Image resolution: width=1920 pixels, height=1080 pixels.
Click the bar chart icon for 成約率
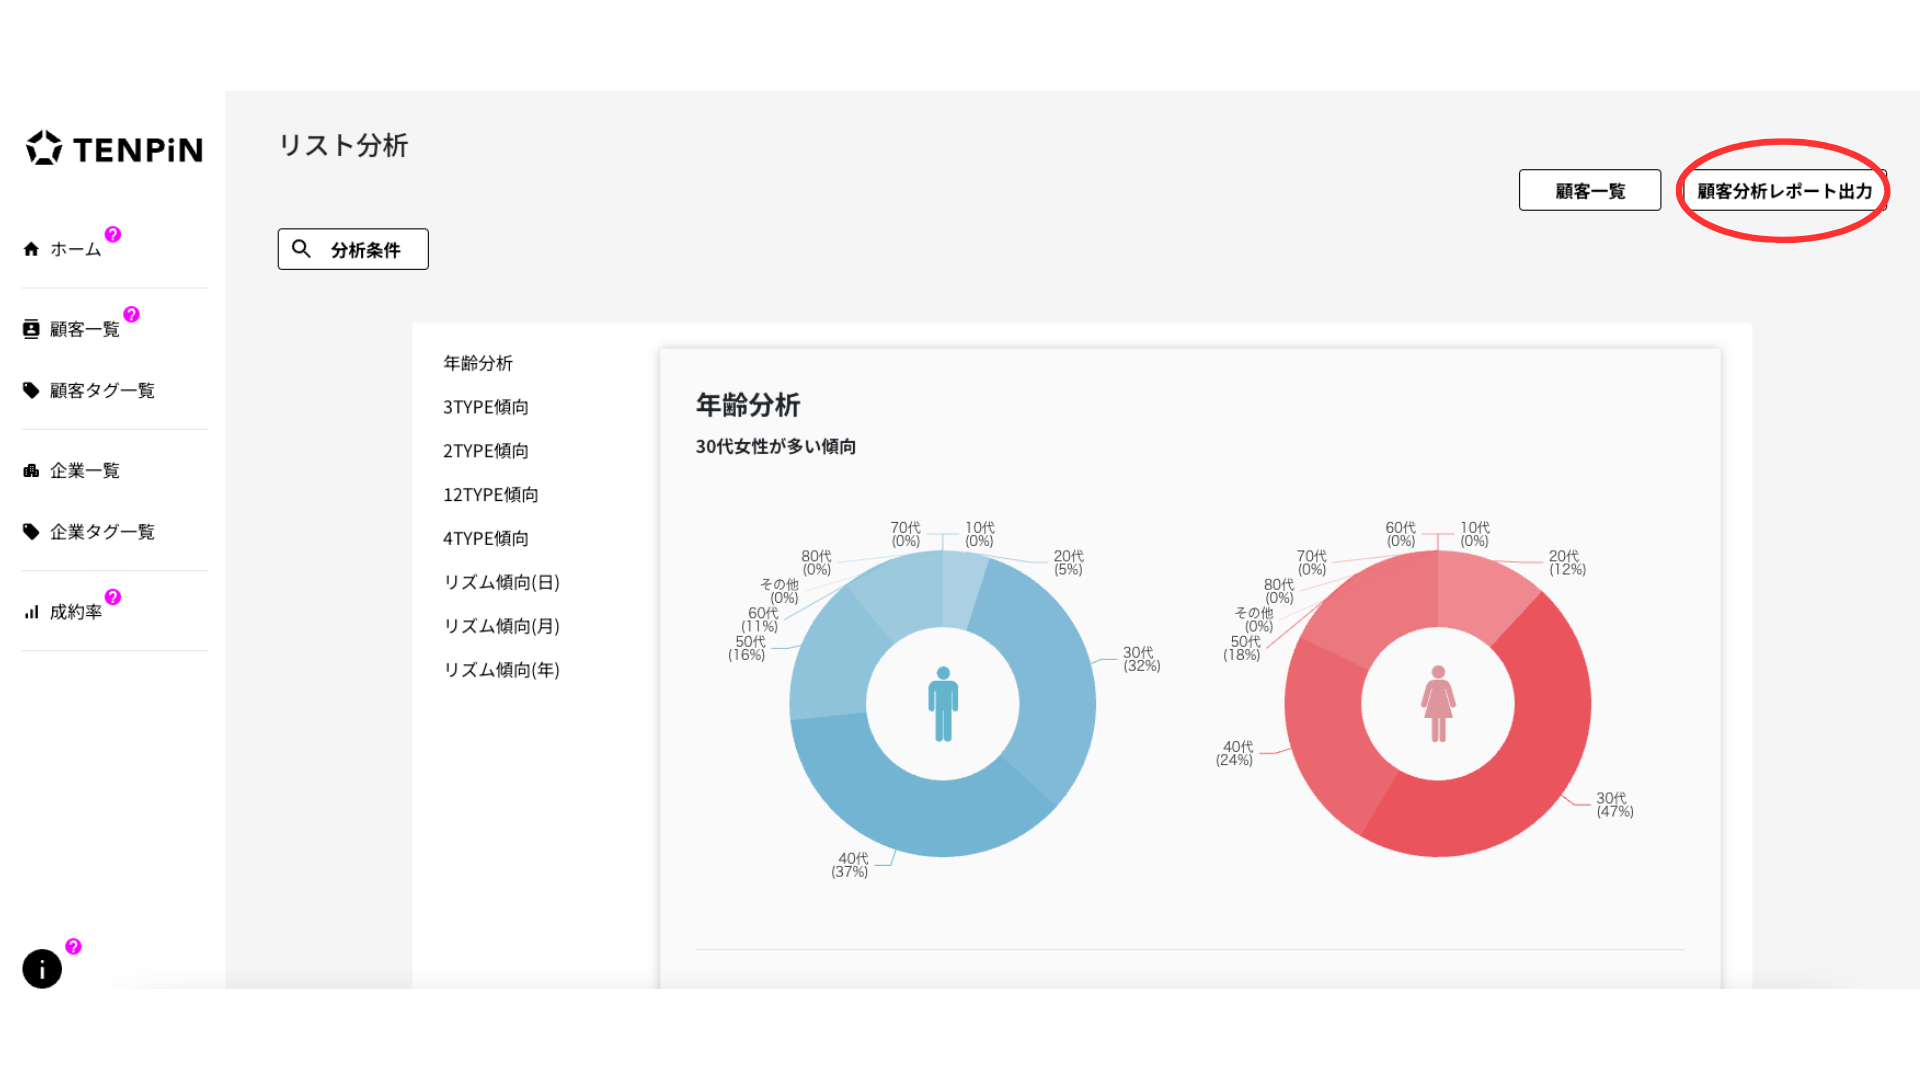(x=31, y=612)
